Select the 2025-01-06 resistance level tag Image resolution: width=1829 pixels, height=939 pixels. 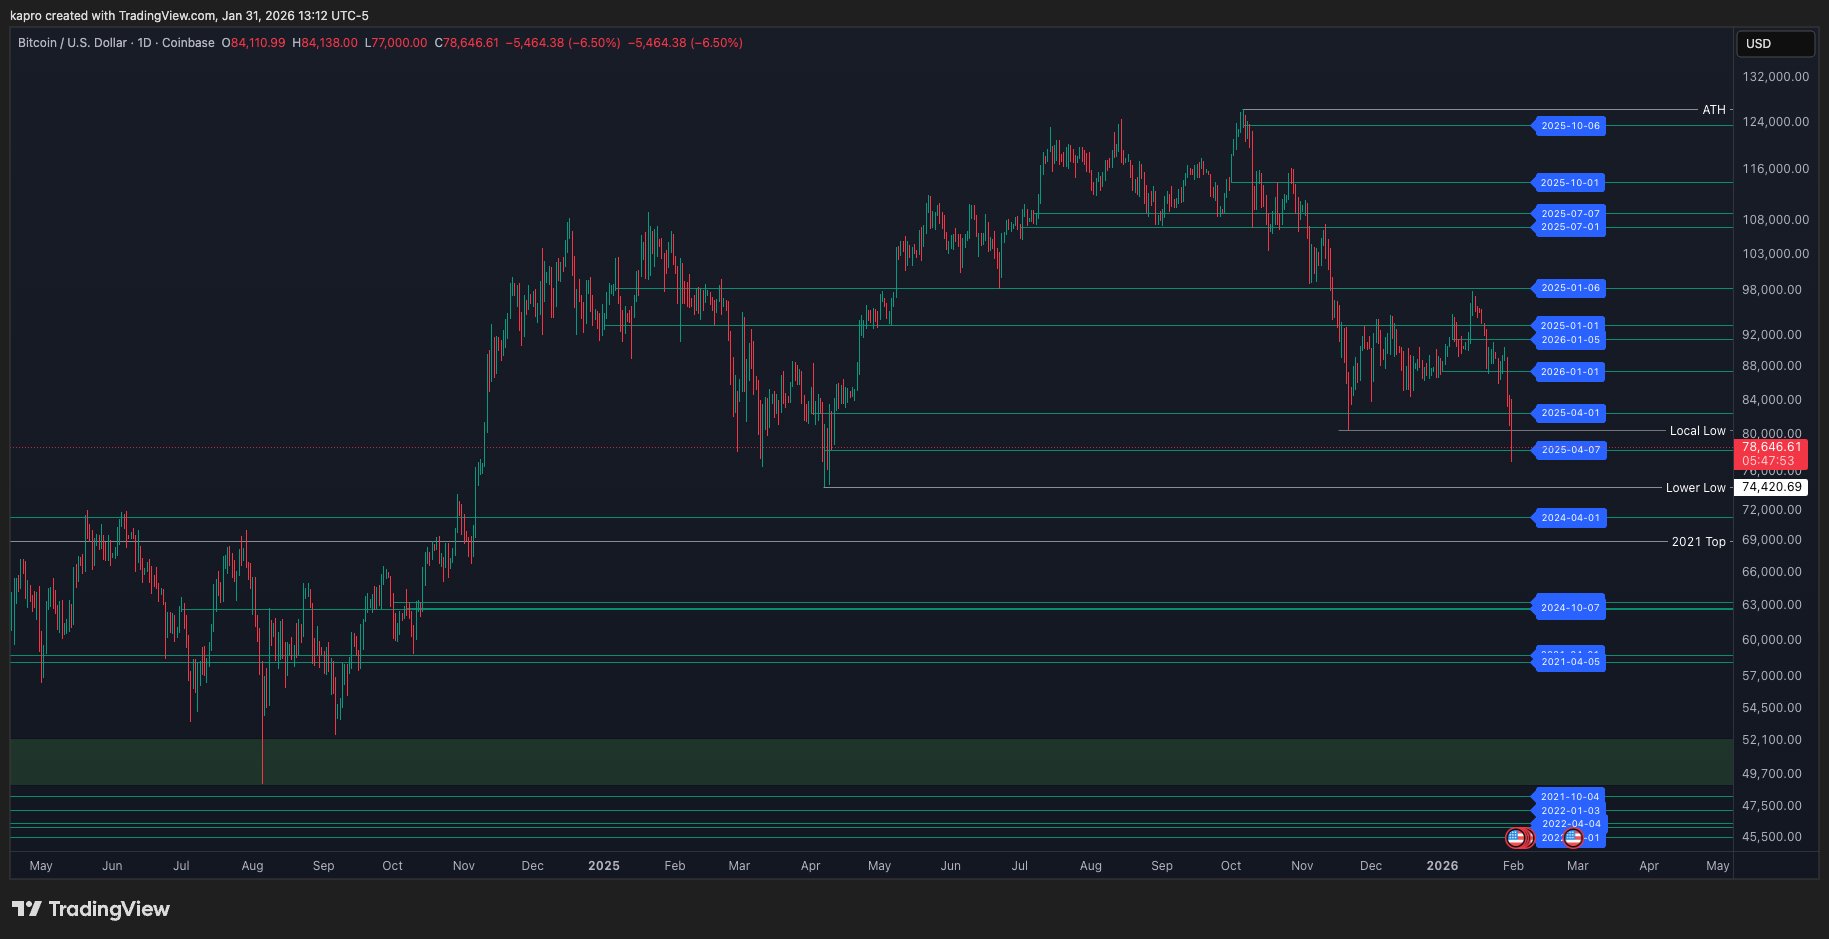tap(1568, 288)
